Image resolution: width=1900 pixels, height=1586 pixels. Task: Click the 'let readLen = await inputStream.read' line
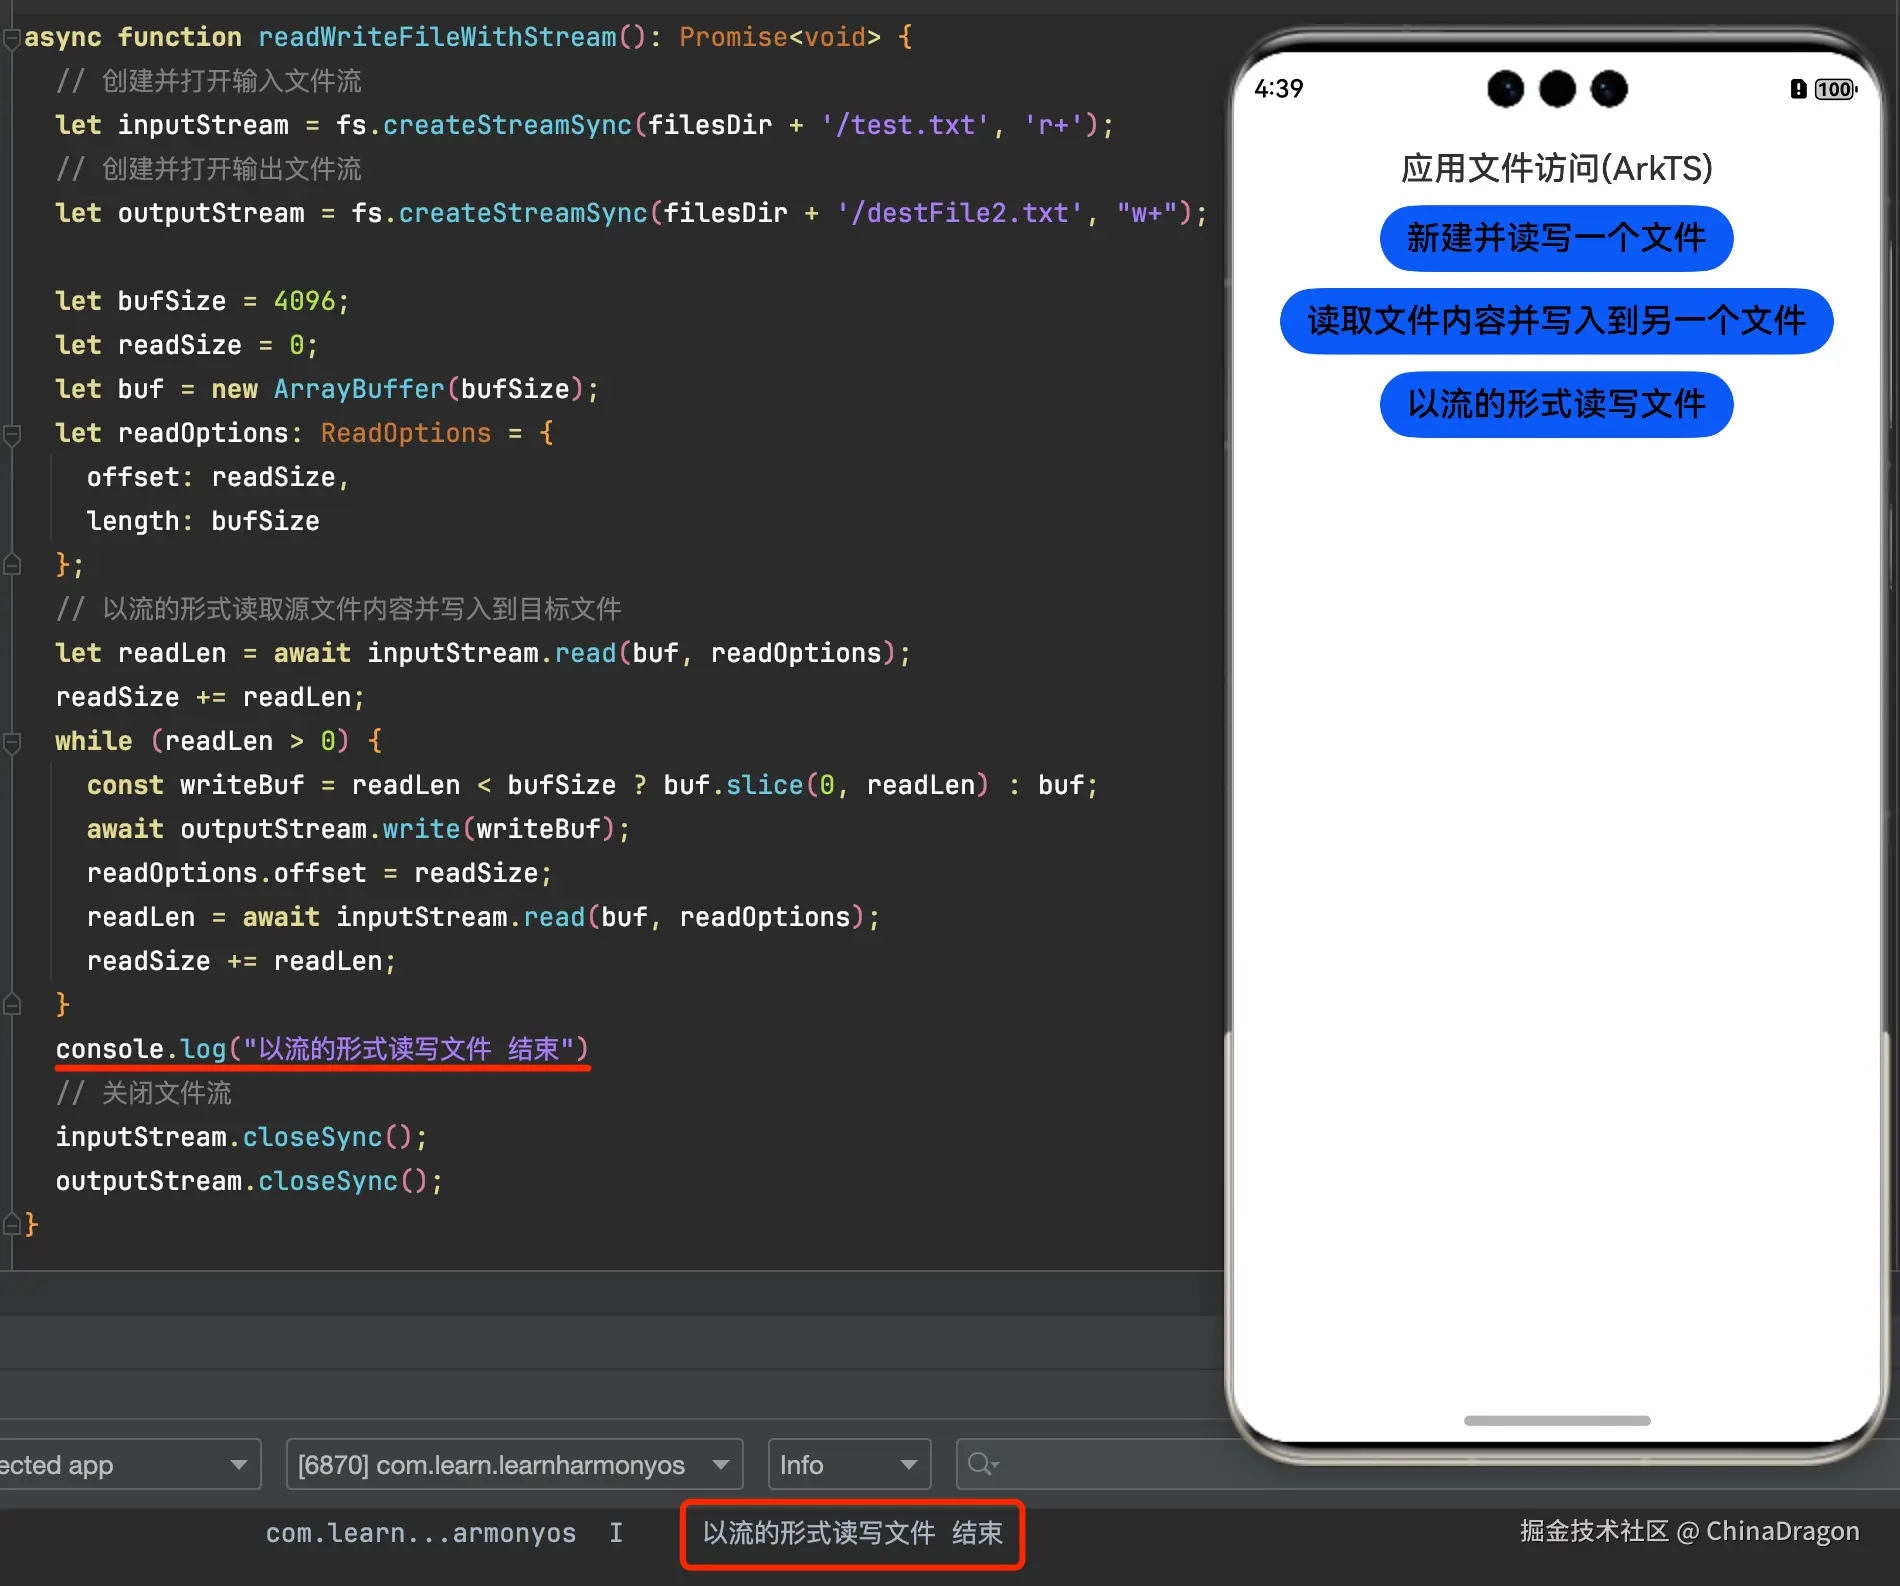(x=483, y=653)
